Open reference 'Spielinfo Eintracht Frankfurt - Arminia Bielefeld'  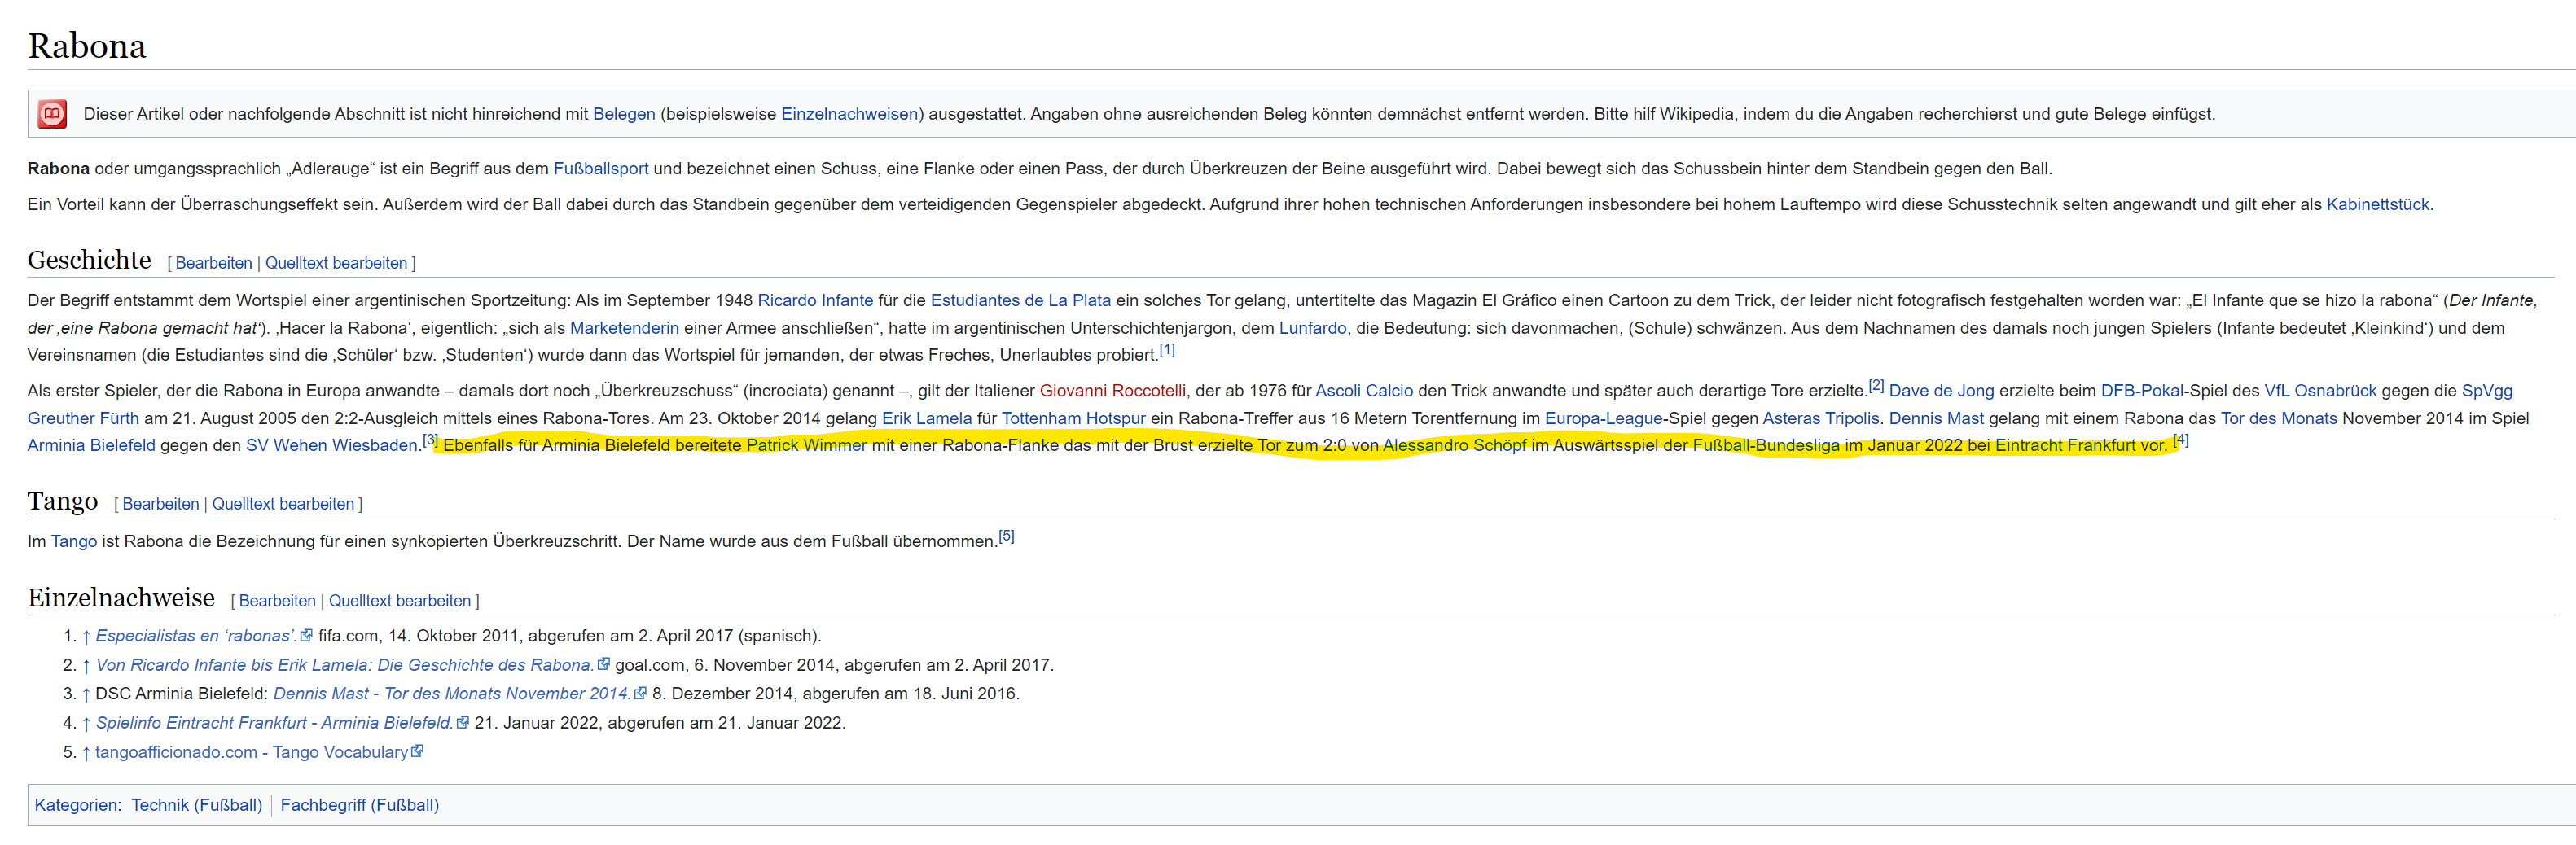pos(275,723)
